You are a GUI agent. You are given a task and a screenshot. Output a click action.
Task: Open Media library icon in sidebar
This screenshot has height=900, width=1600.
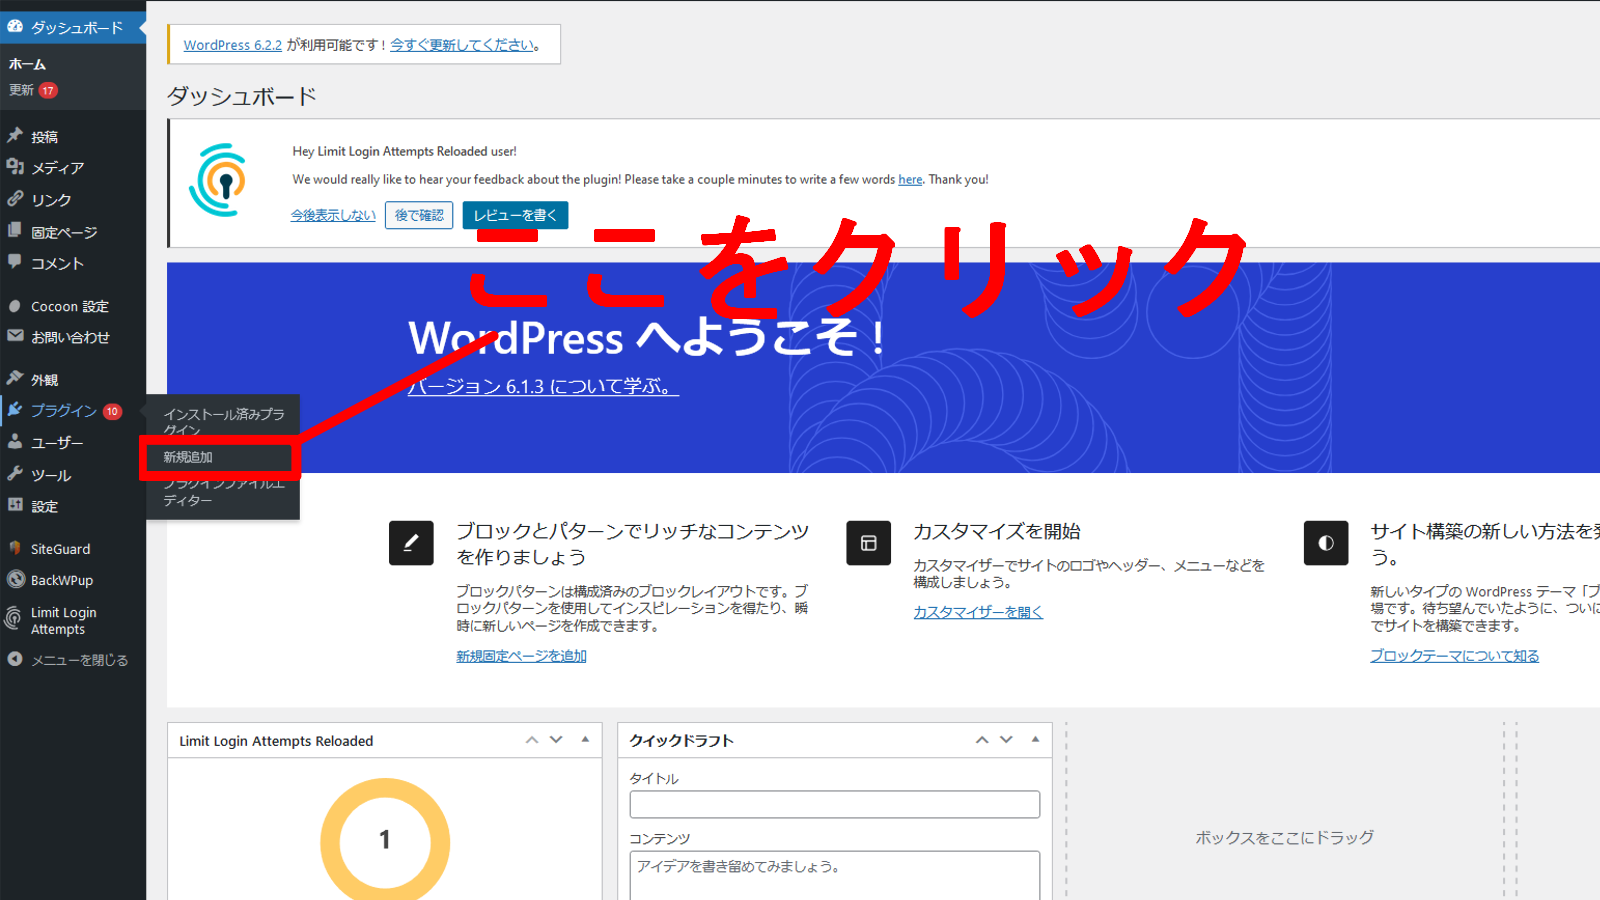pyautogui.click(x=15, y=167)
